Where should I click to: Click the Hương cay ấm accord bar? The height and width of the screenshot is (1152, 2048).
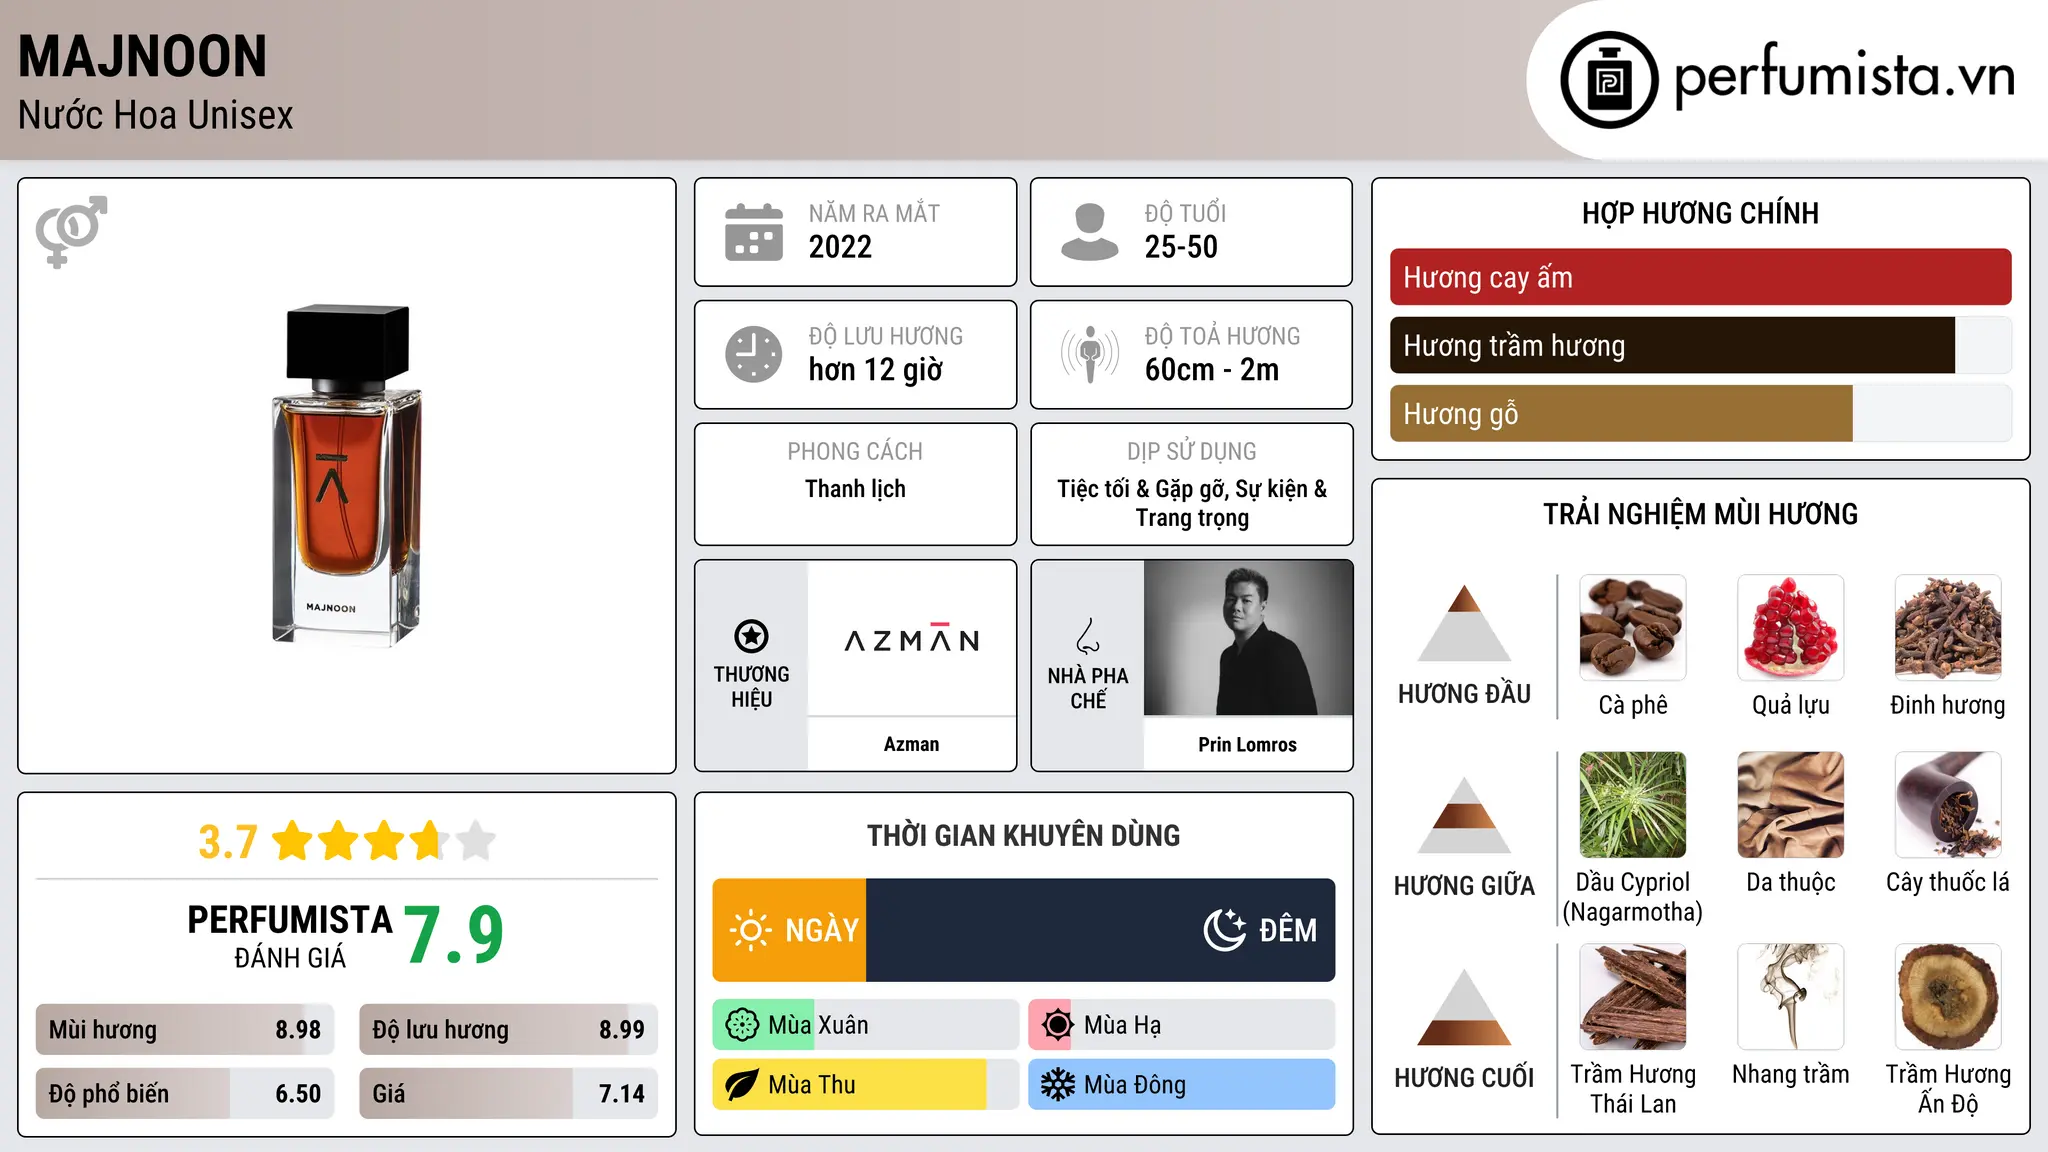pos(1701,277)
